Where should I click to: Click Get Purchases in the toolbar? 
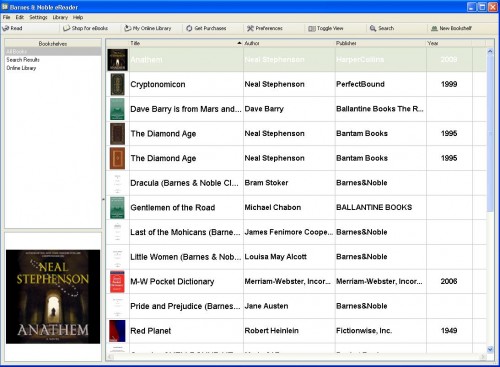(206, 28)
